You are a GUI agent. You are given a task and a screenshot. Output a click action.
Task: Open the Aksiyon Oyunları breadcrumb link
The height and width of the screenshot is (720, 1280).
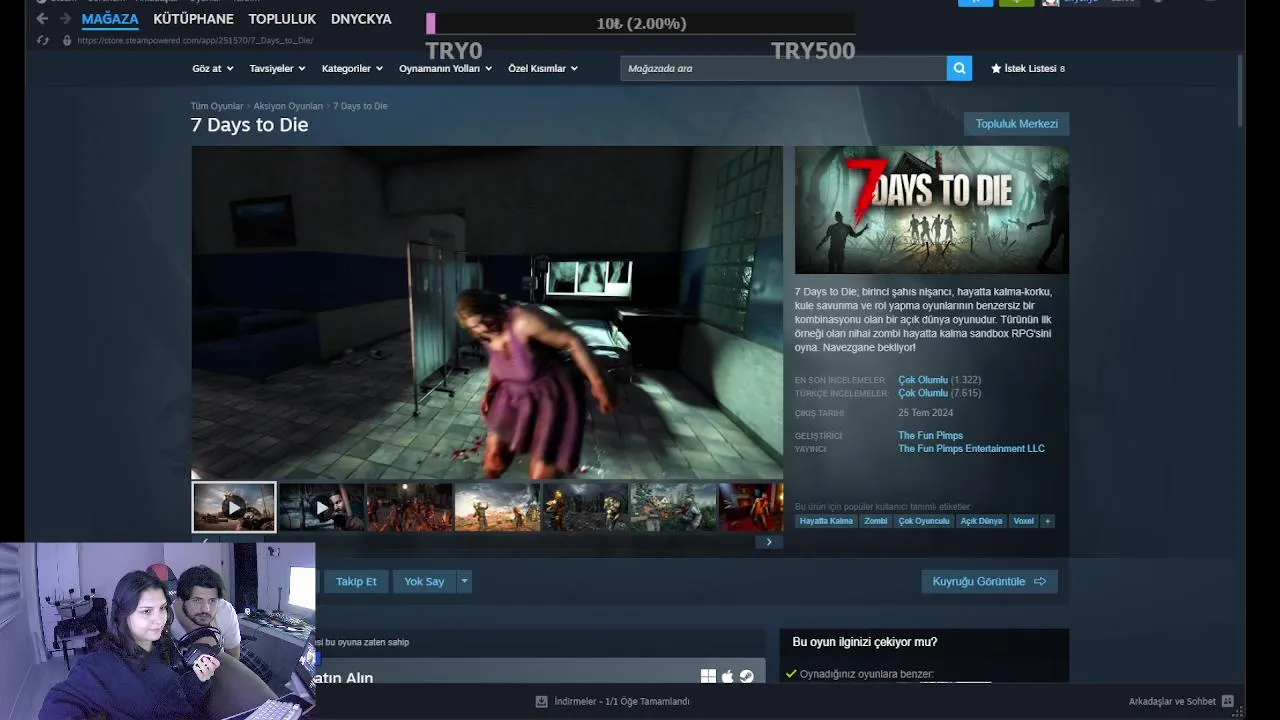288,106
